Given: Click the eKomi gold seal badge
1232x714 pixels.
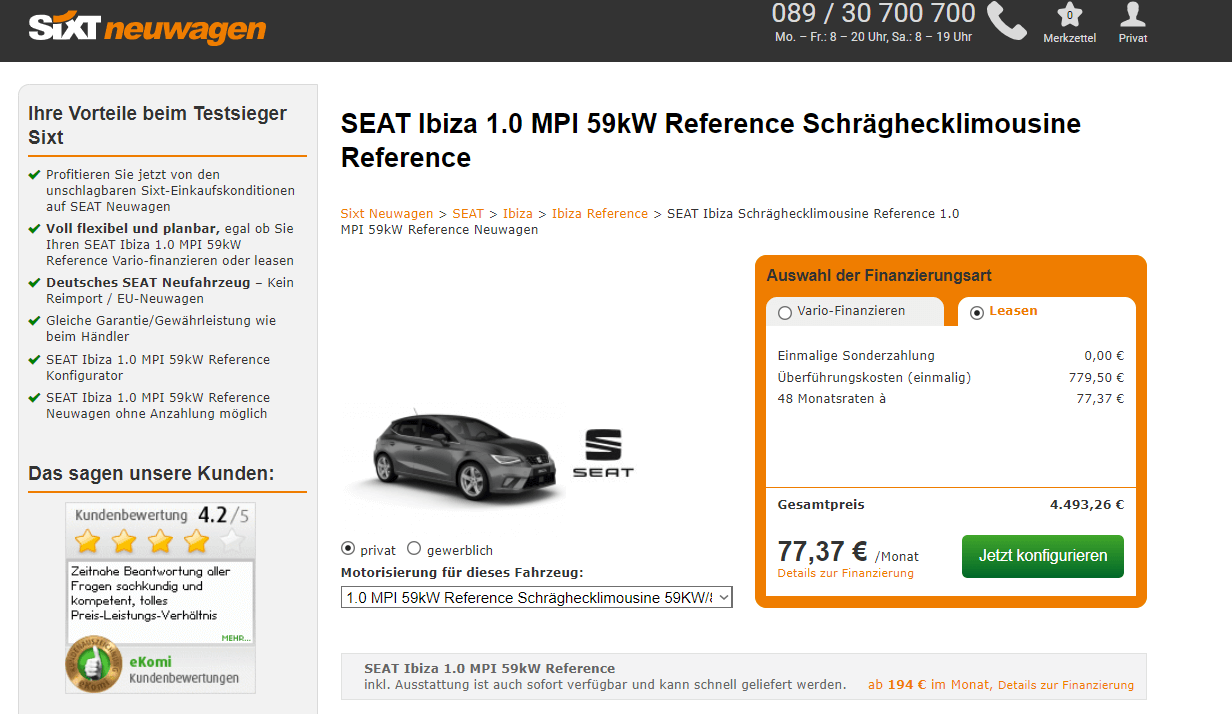Looking at the screenshot, I should 93,665.
